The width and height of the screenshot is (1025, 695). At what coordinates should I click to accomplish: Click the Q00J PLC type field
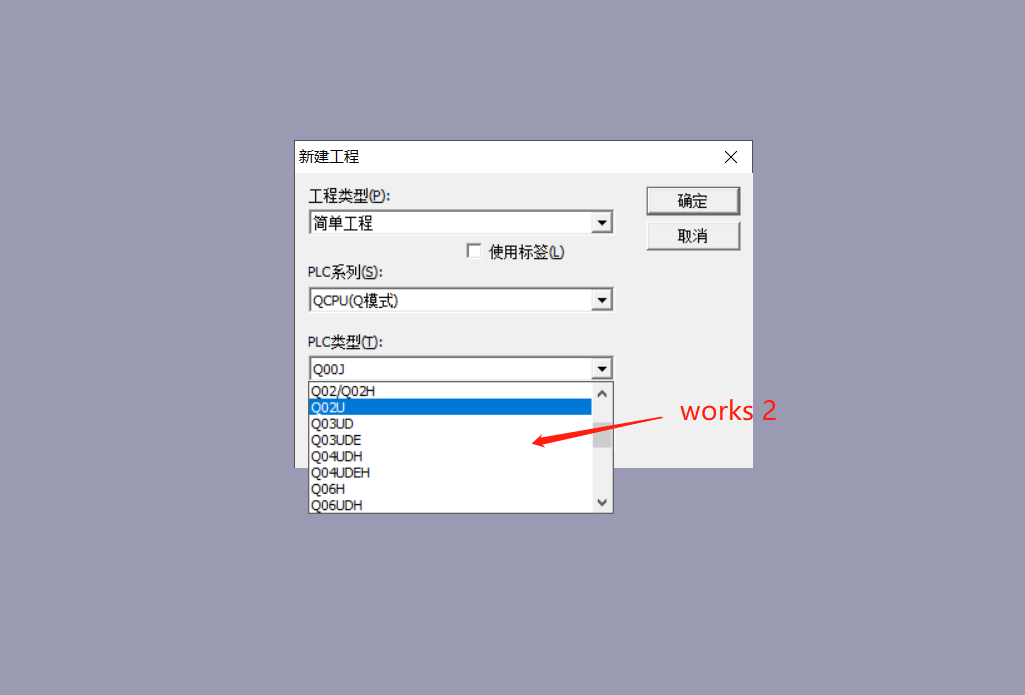point(451,369)
